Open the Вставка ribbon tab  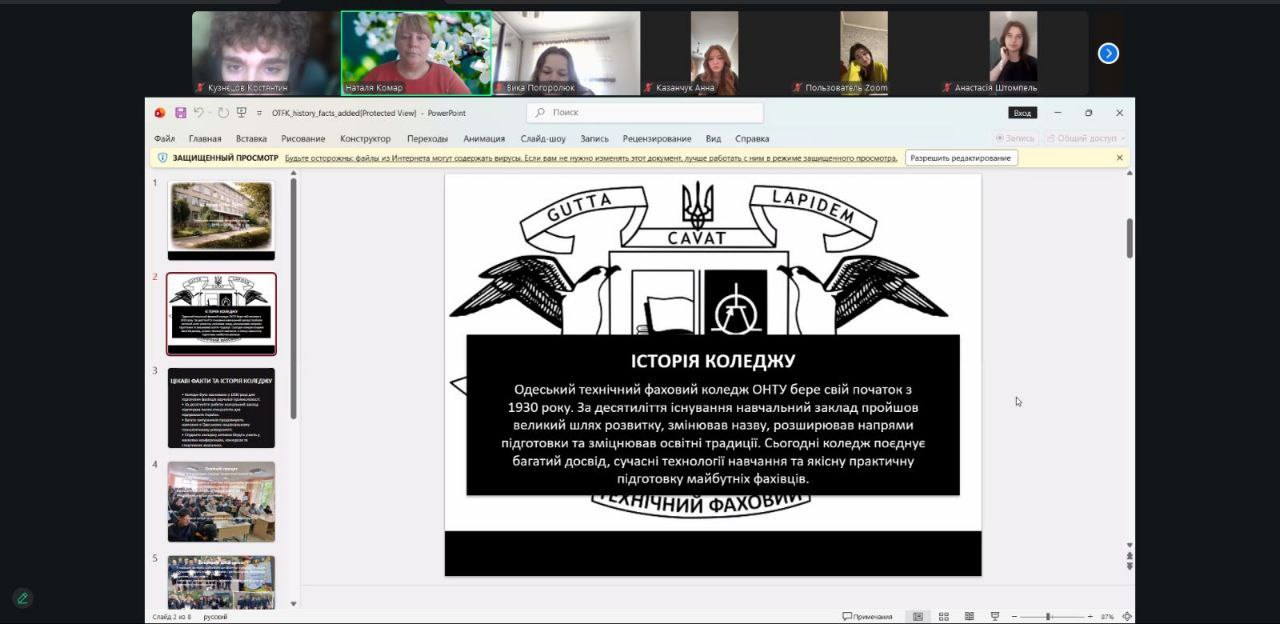(x=251, y=139)
